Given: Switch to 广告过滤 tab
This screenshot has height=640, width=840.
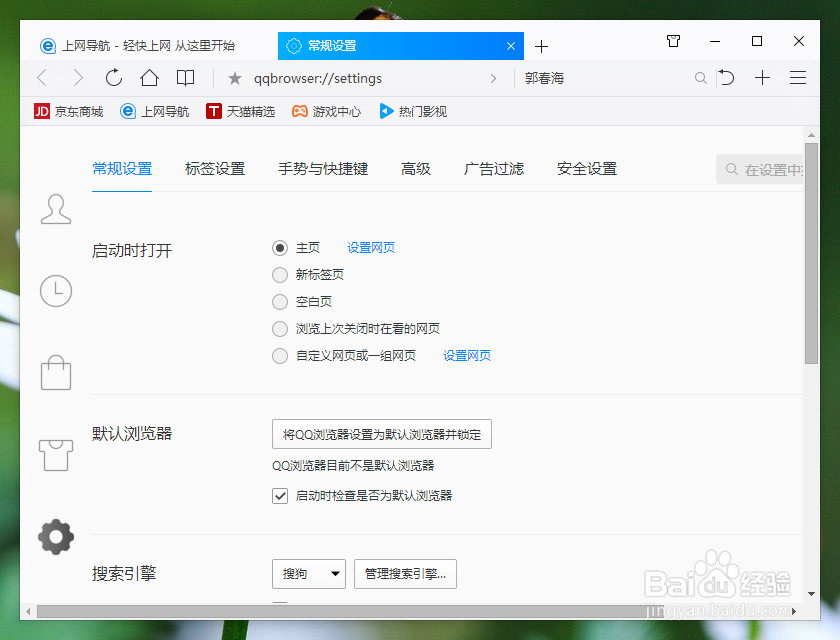Looking at the screenshot, I should 494,169.
